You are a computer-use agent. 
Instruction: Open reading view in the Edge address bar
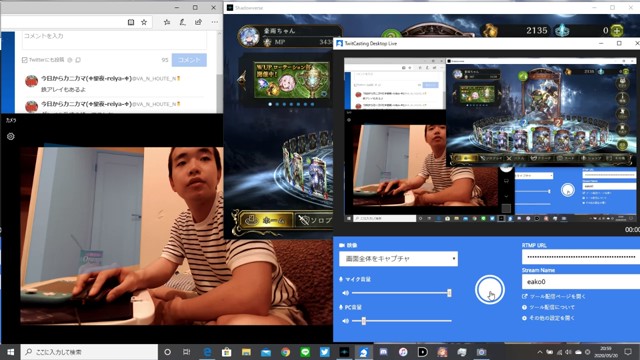tap(131, 22)
